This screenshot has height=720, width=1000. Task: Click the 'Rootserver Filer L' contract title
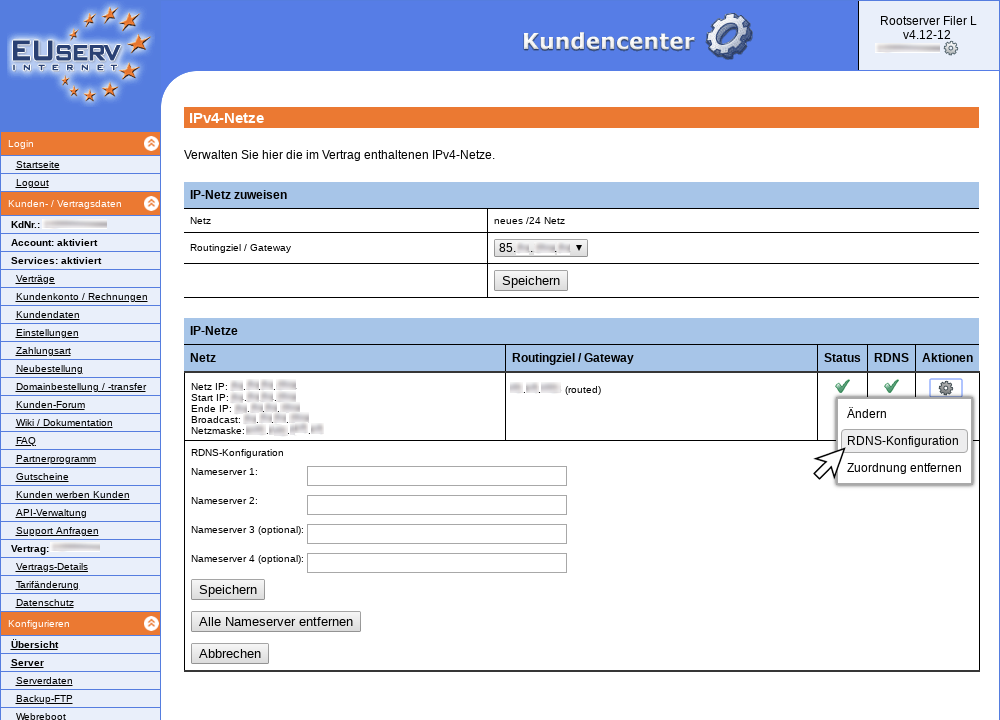point(928,21)
